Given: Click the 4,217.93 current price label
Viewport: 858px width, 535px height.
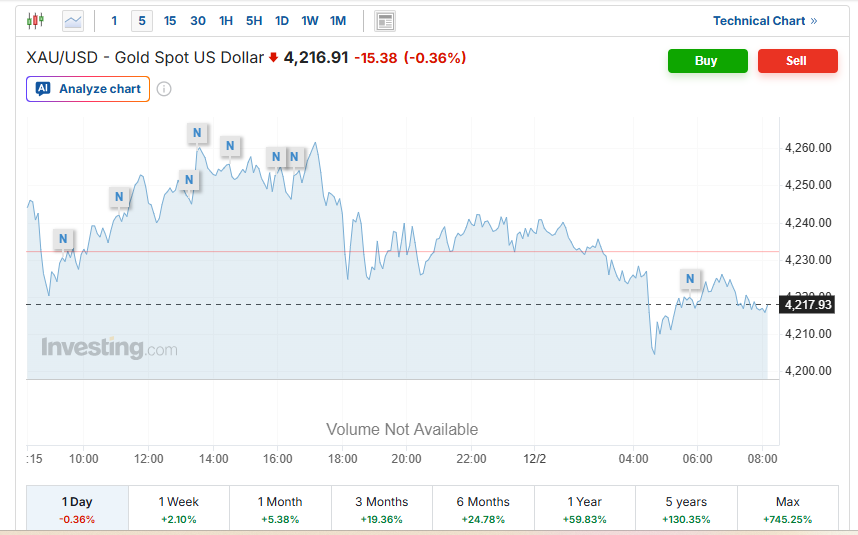Looking at the screenshot, I should click(808, 305).
